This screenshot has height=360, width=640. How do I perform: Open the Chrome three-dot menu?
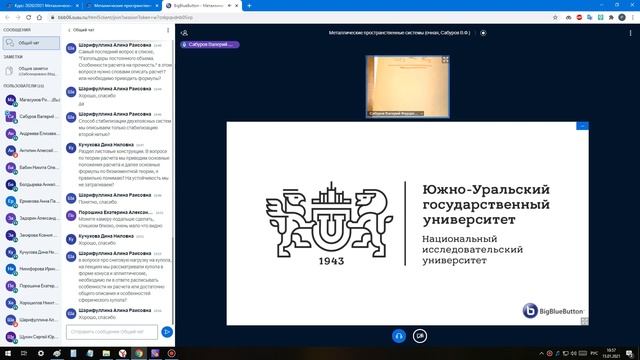[x=633, y=18]
